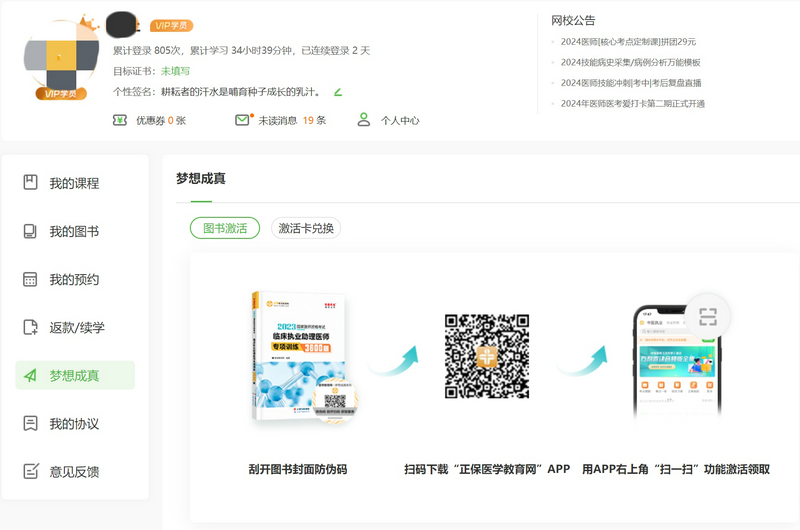The height and width of the screenshot is (530, 800).
Task: Click the 我的课程 sidebar icon
Action: 30,183
